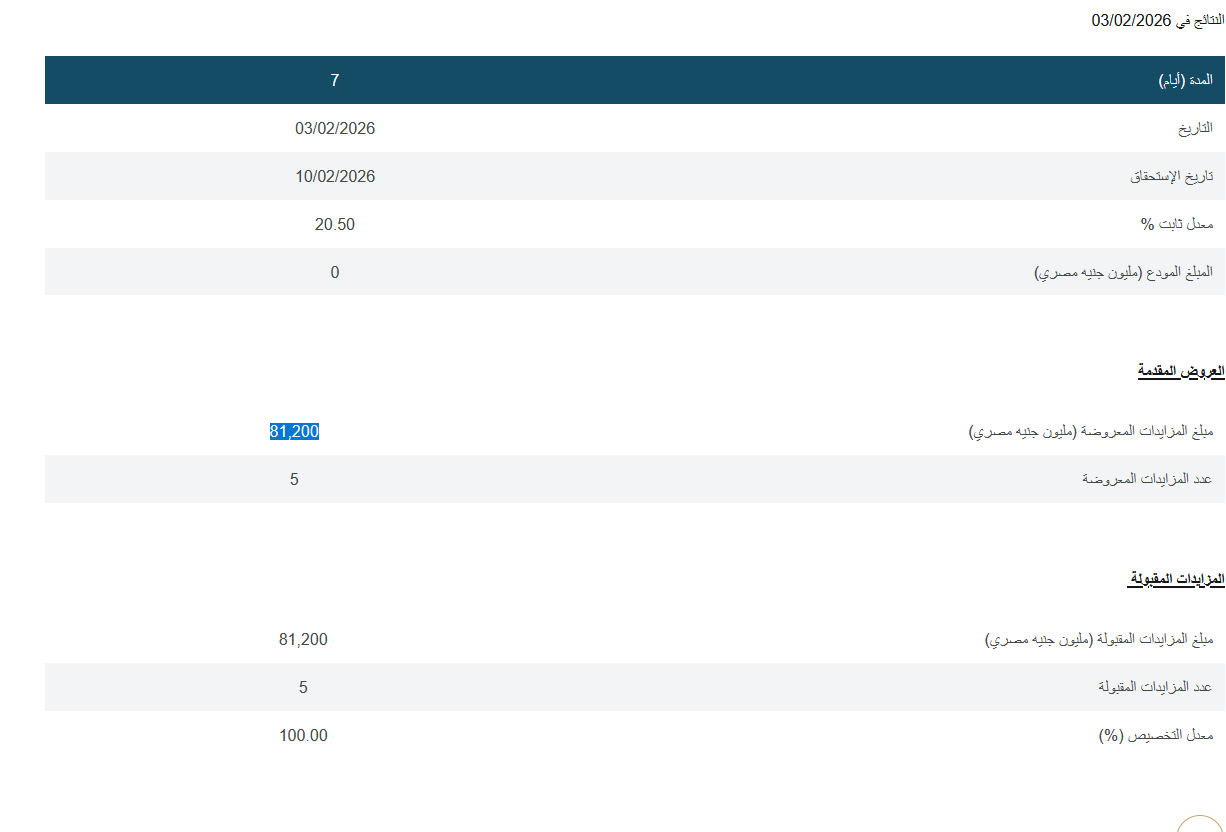Click the deposited amount value 0
The width and height of the screenshot is (1226, 832).
pyautogui.click(x=335, y=272)
